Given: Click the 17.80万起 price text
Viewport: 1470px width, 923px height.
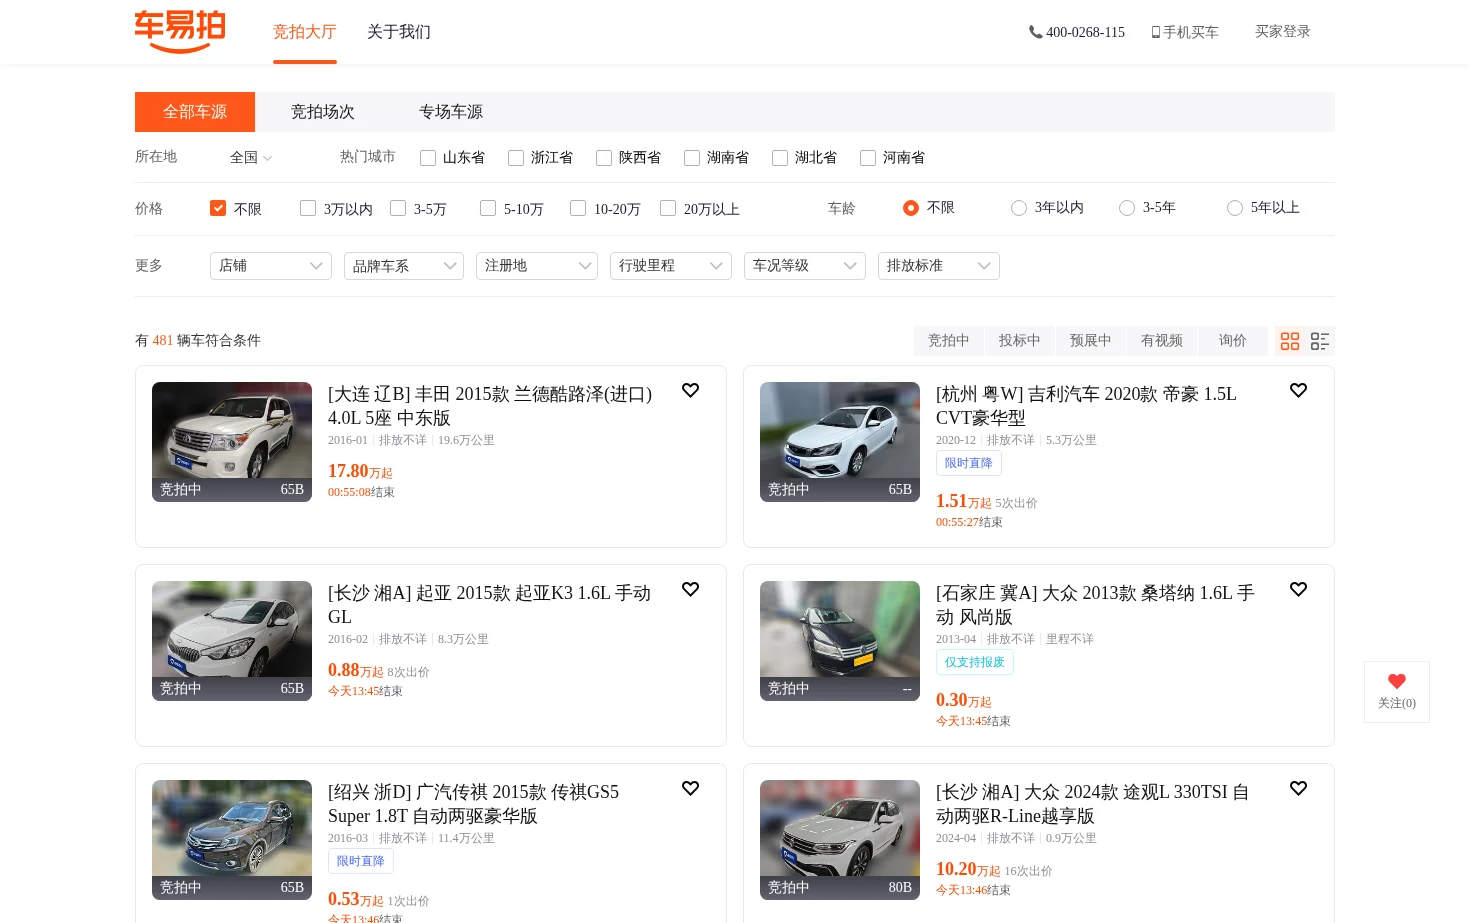Looking at the screenshot, I should point(360,471).
